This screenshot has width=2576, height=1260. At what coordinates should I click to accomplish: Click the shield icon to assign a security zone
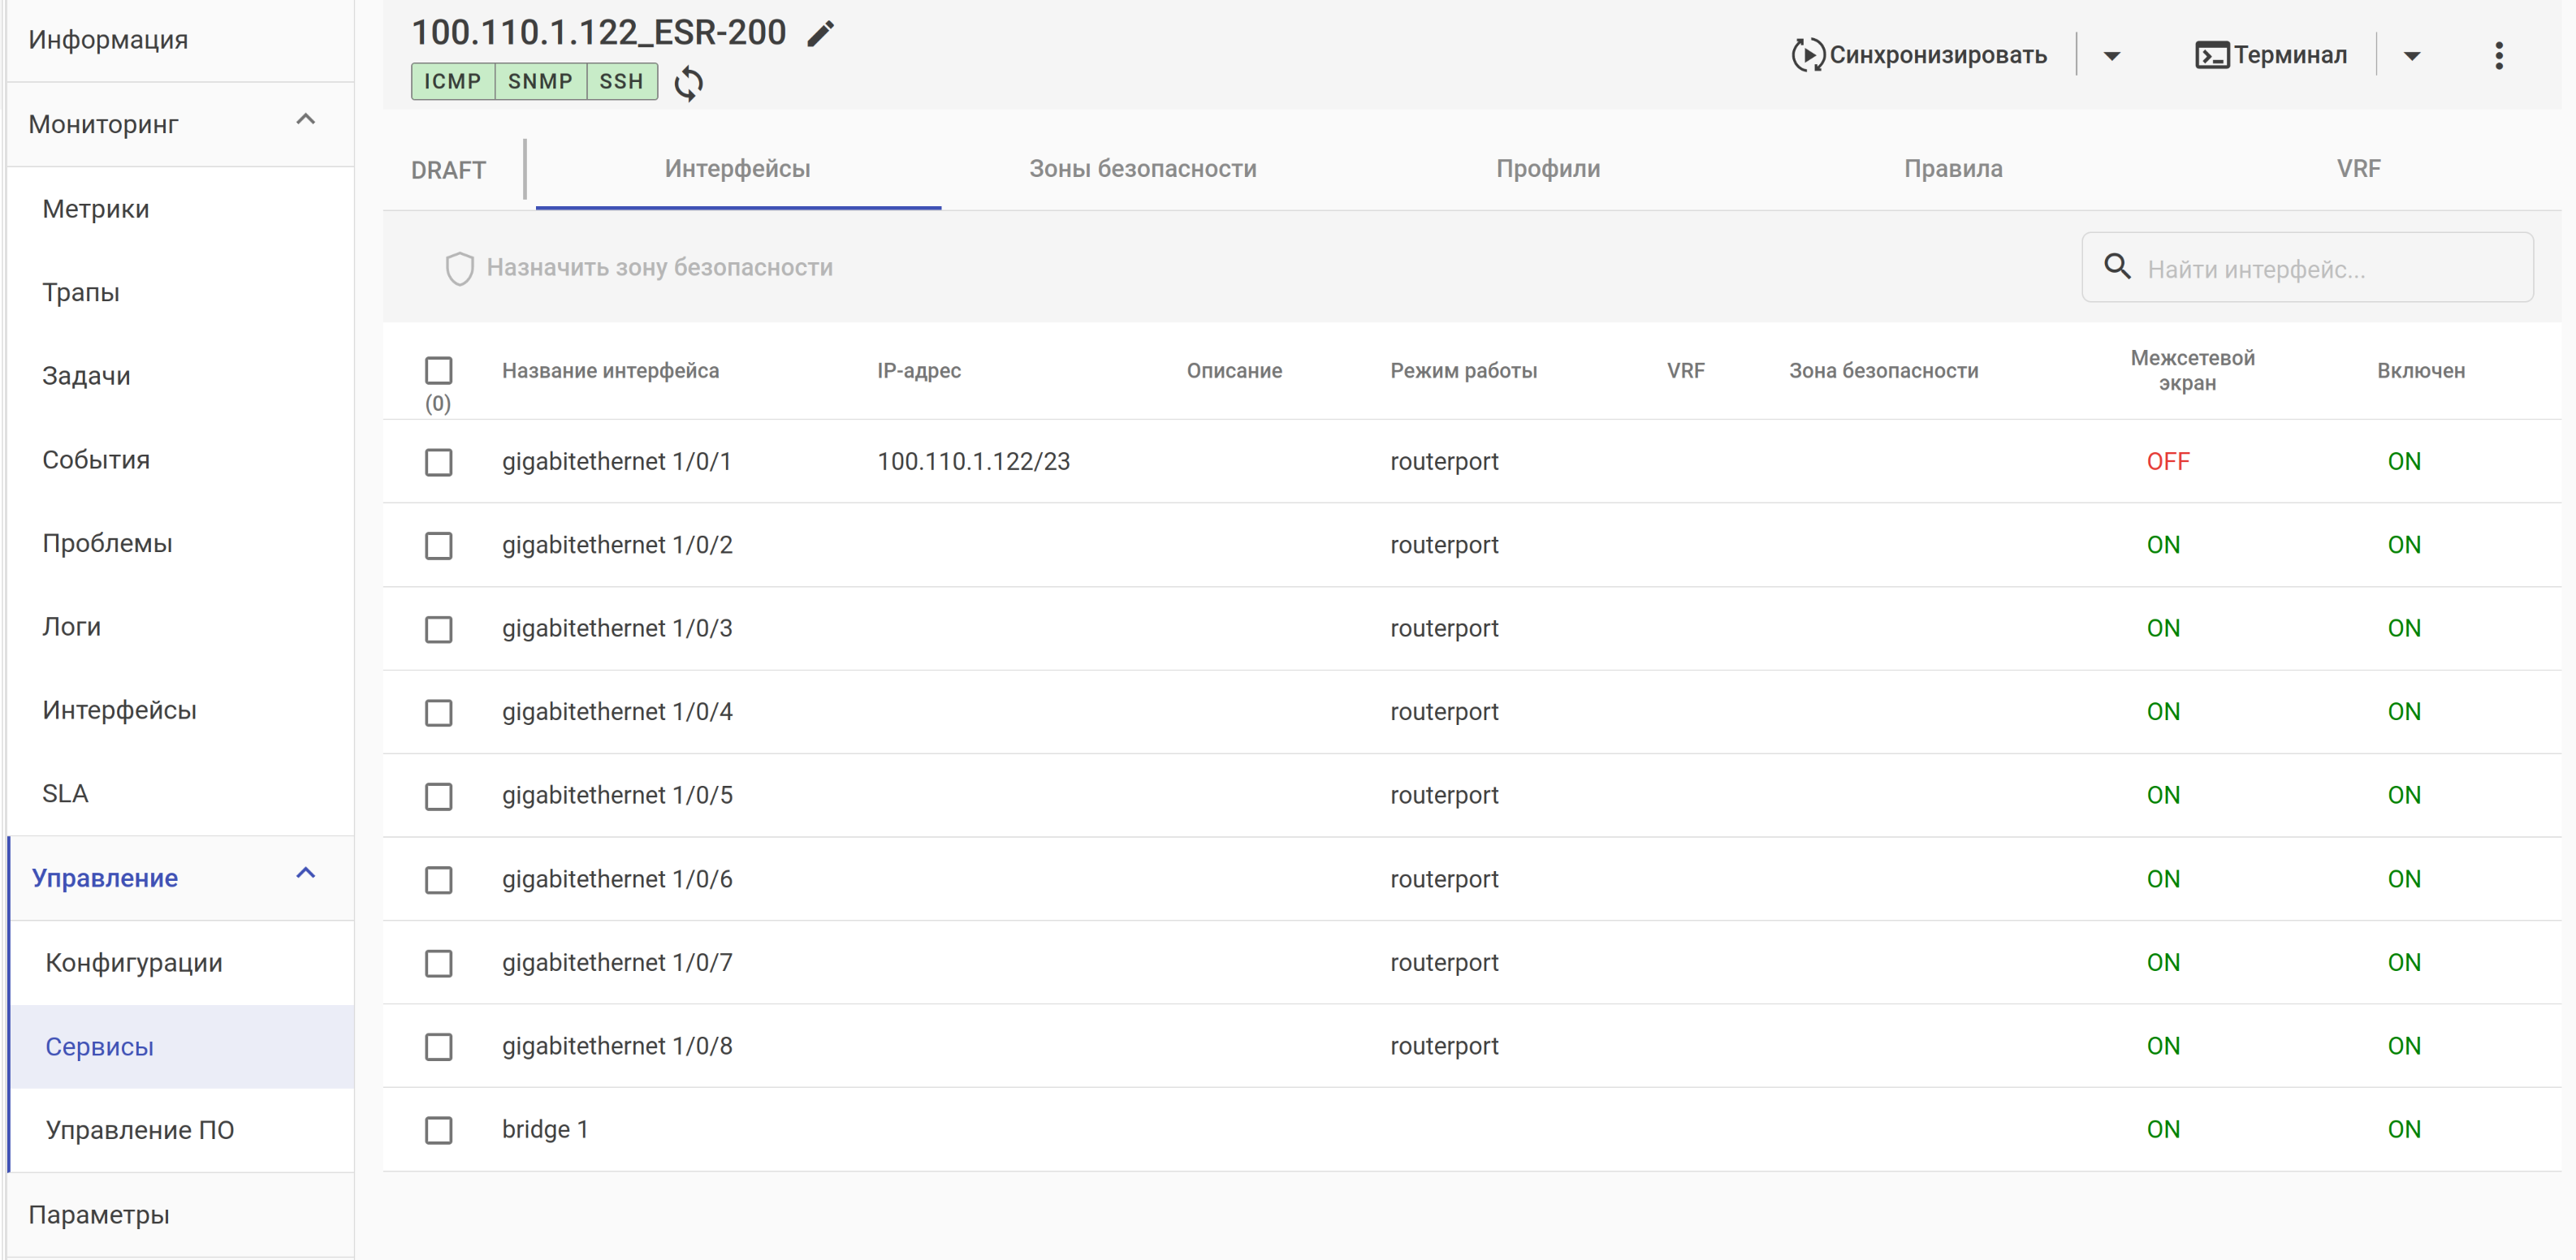[x=459, y=268]
